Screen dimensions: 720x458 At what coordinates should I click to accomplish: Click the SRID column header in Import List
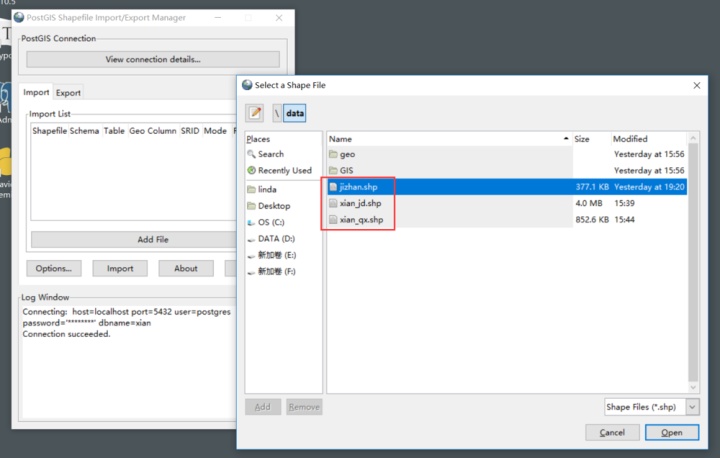(x=190, y=131)
